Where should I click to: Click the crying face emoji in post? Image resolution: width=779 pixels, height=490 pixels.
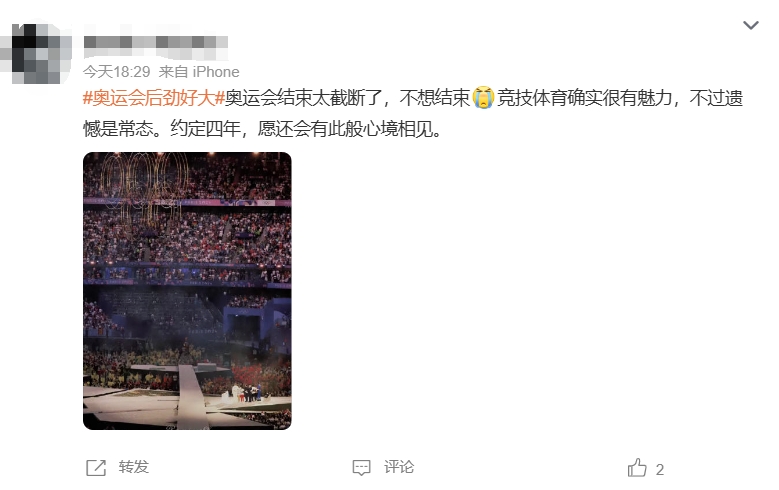483,98
